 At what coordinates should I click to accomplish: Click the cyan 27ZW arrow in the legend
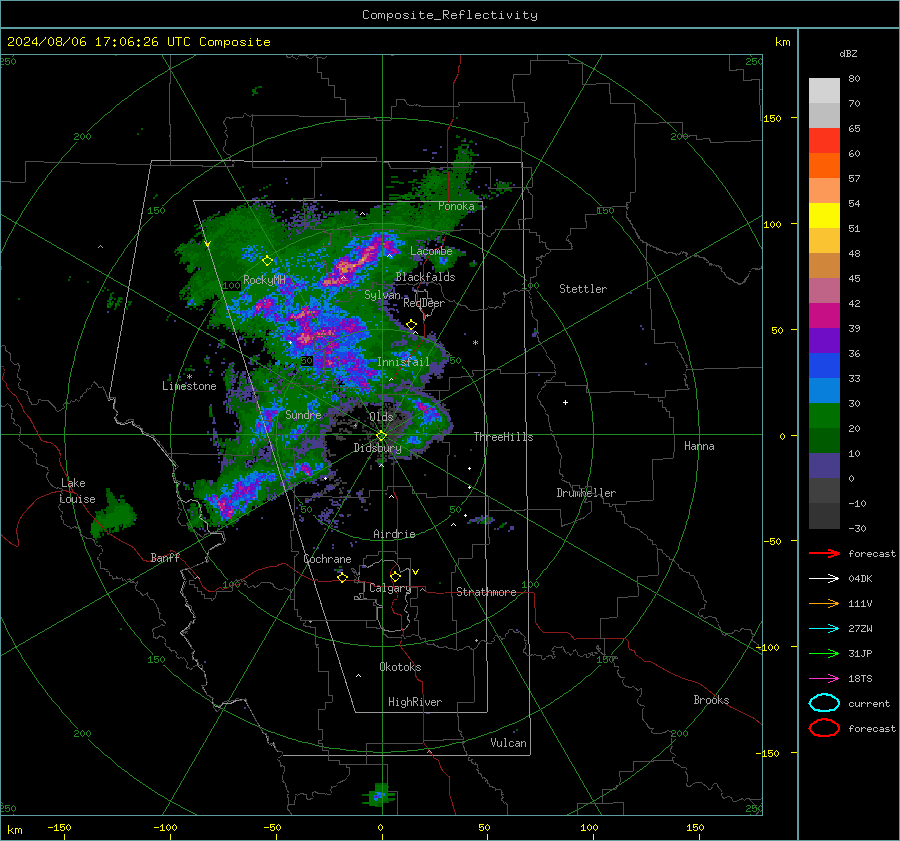click(x=824, y=629)
